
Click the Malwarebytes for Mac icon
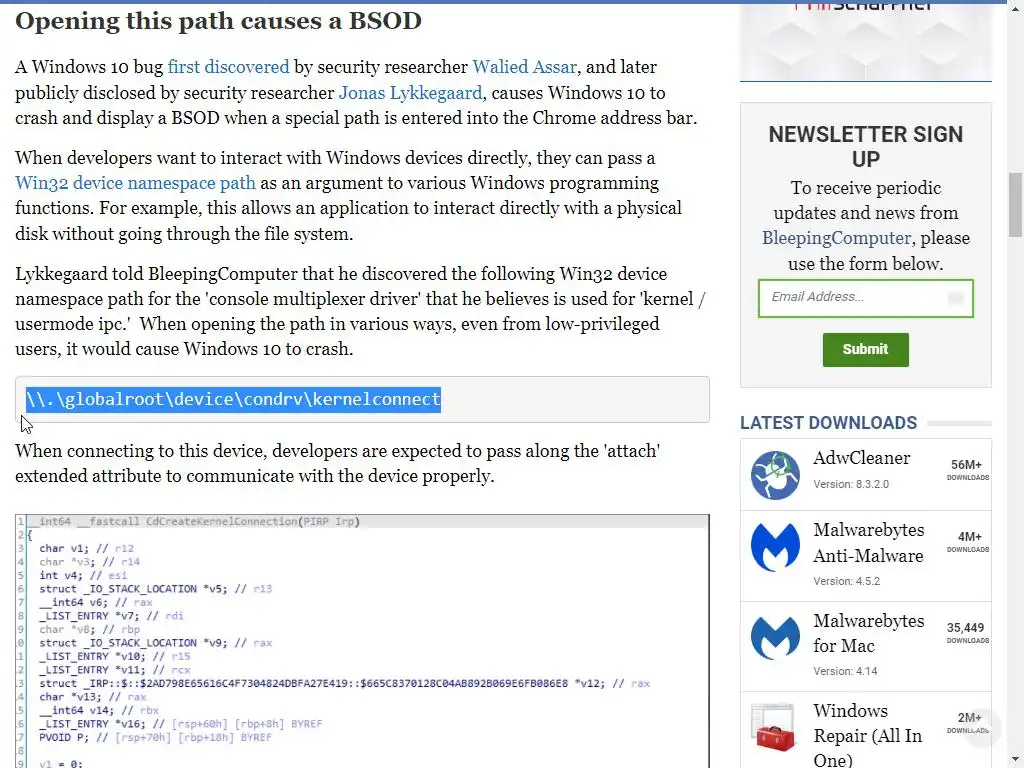[x=775, y=637]
